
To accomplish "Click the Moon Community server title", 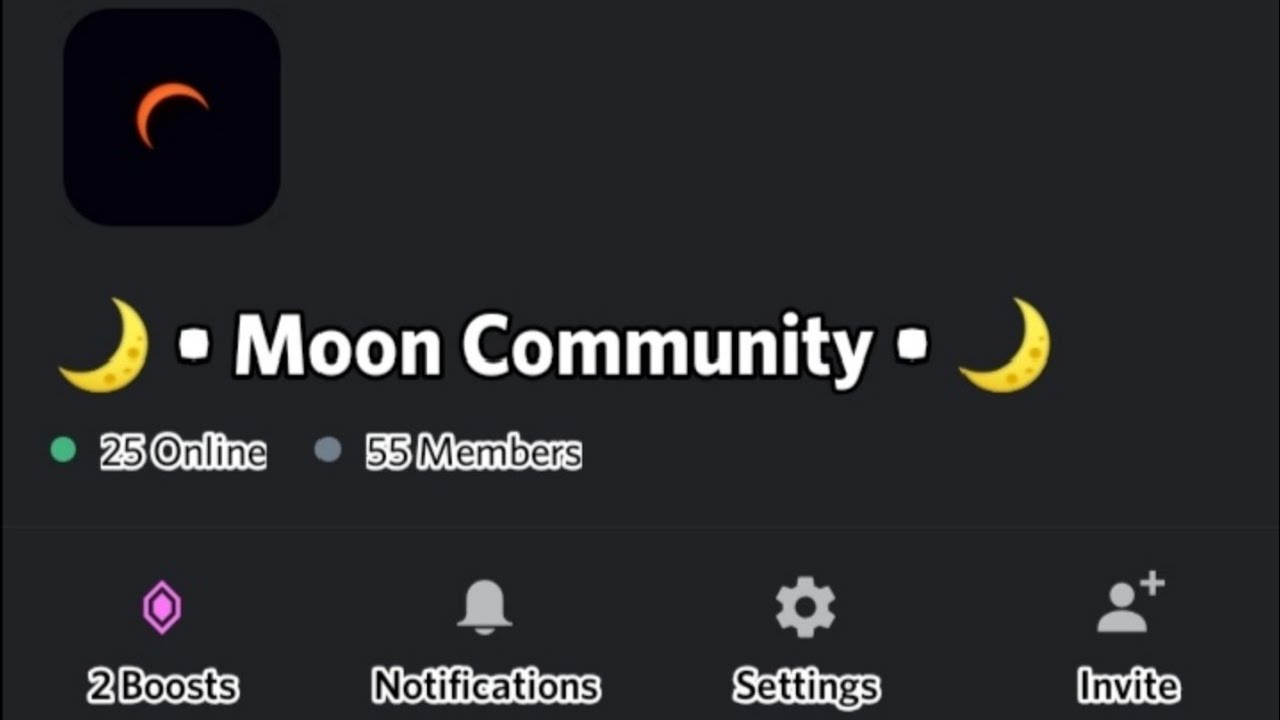I will 553,346.
